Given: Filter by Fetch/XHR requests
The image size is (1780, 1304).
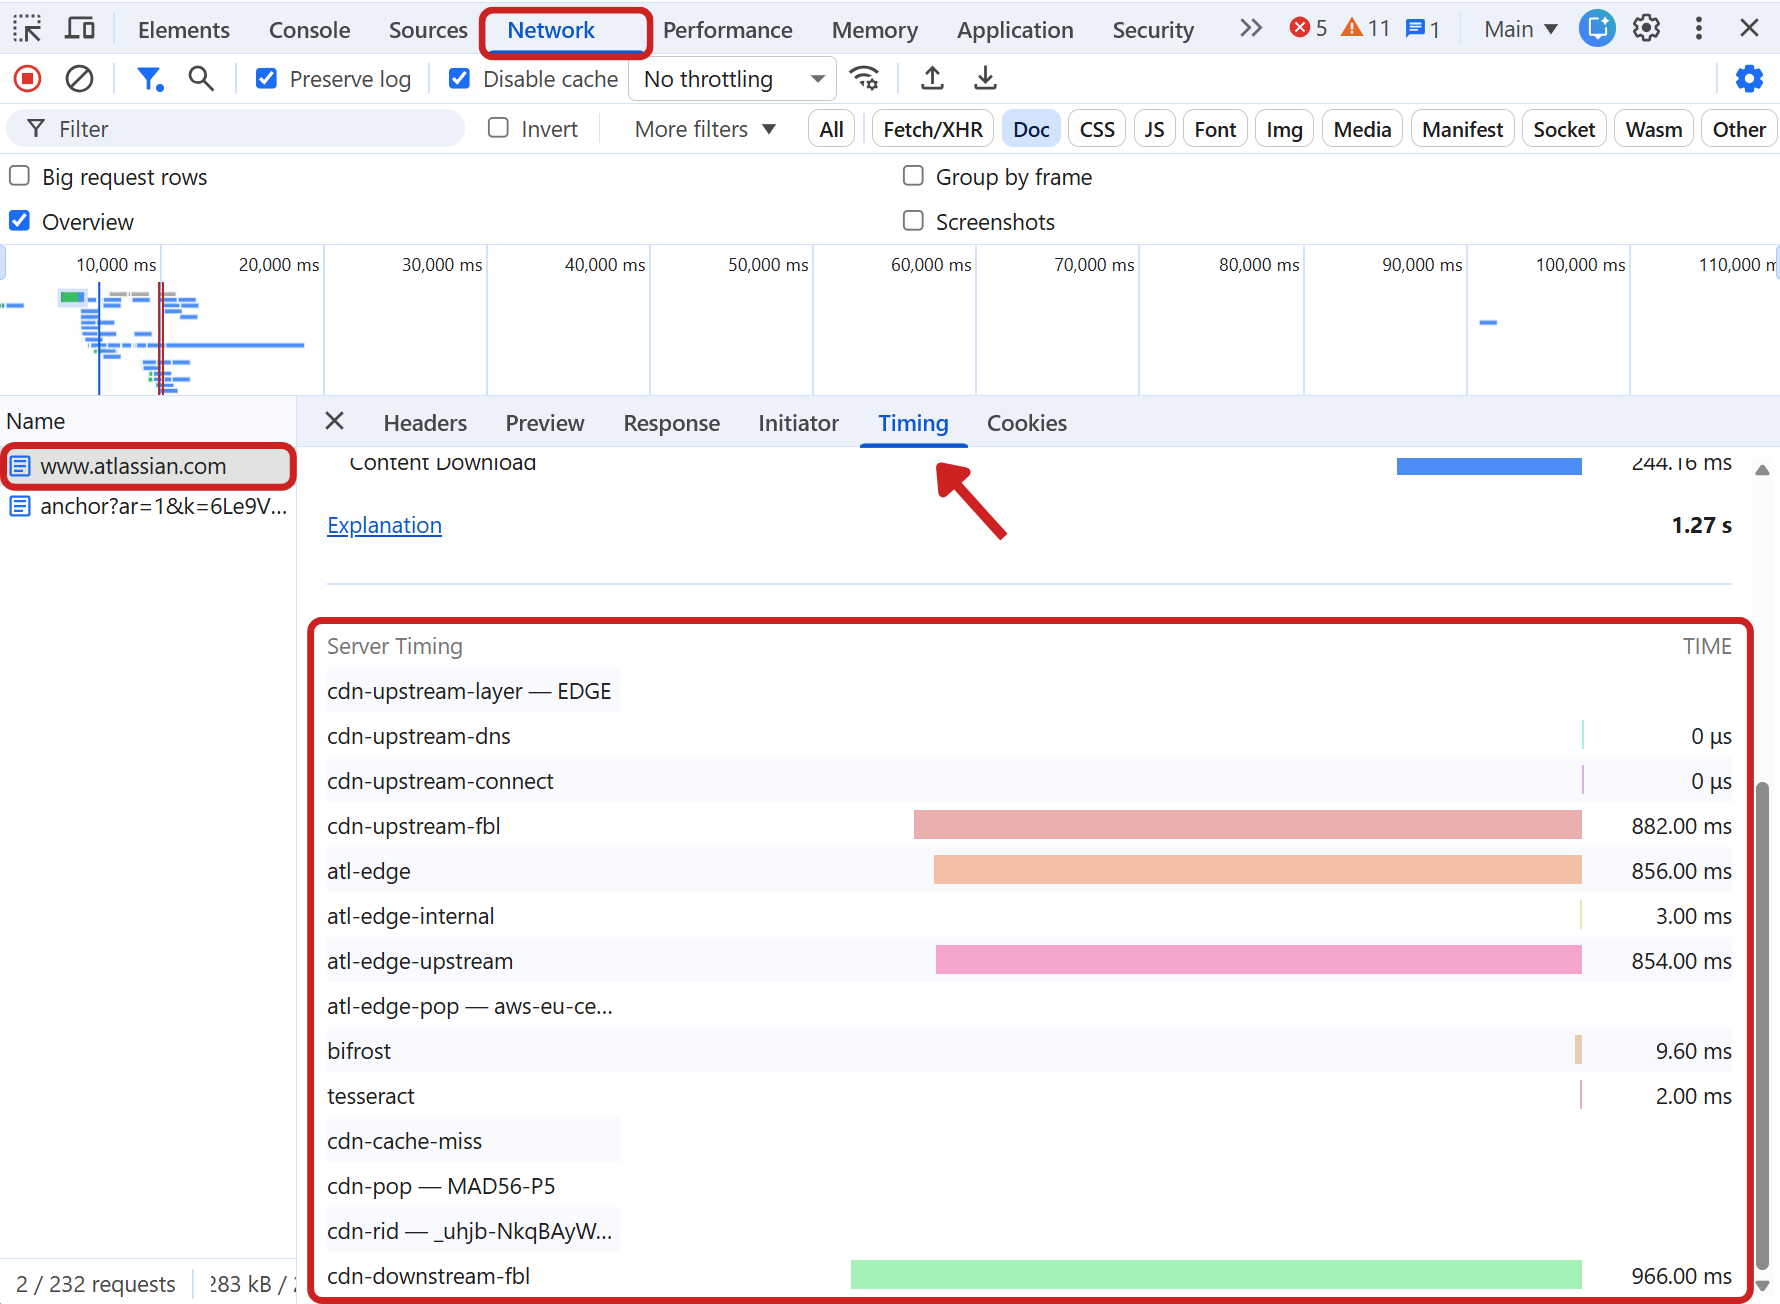Looking at the screenshot, I should [x=933, y=129].
